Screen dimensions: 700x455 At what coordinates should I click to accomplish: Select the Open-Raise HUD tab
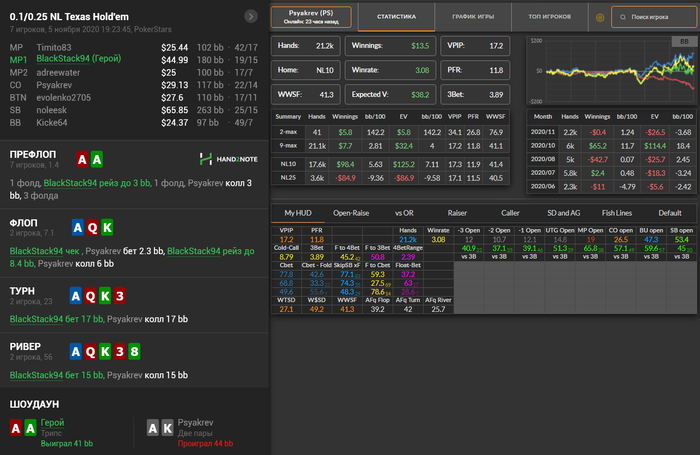point(352,213)
